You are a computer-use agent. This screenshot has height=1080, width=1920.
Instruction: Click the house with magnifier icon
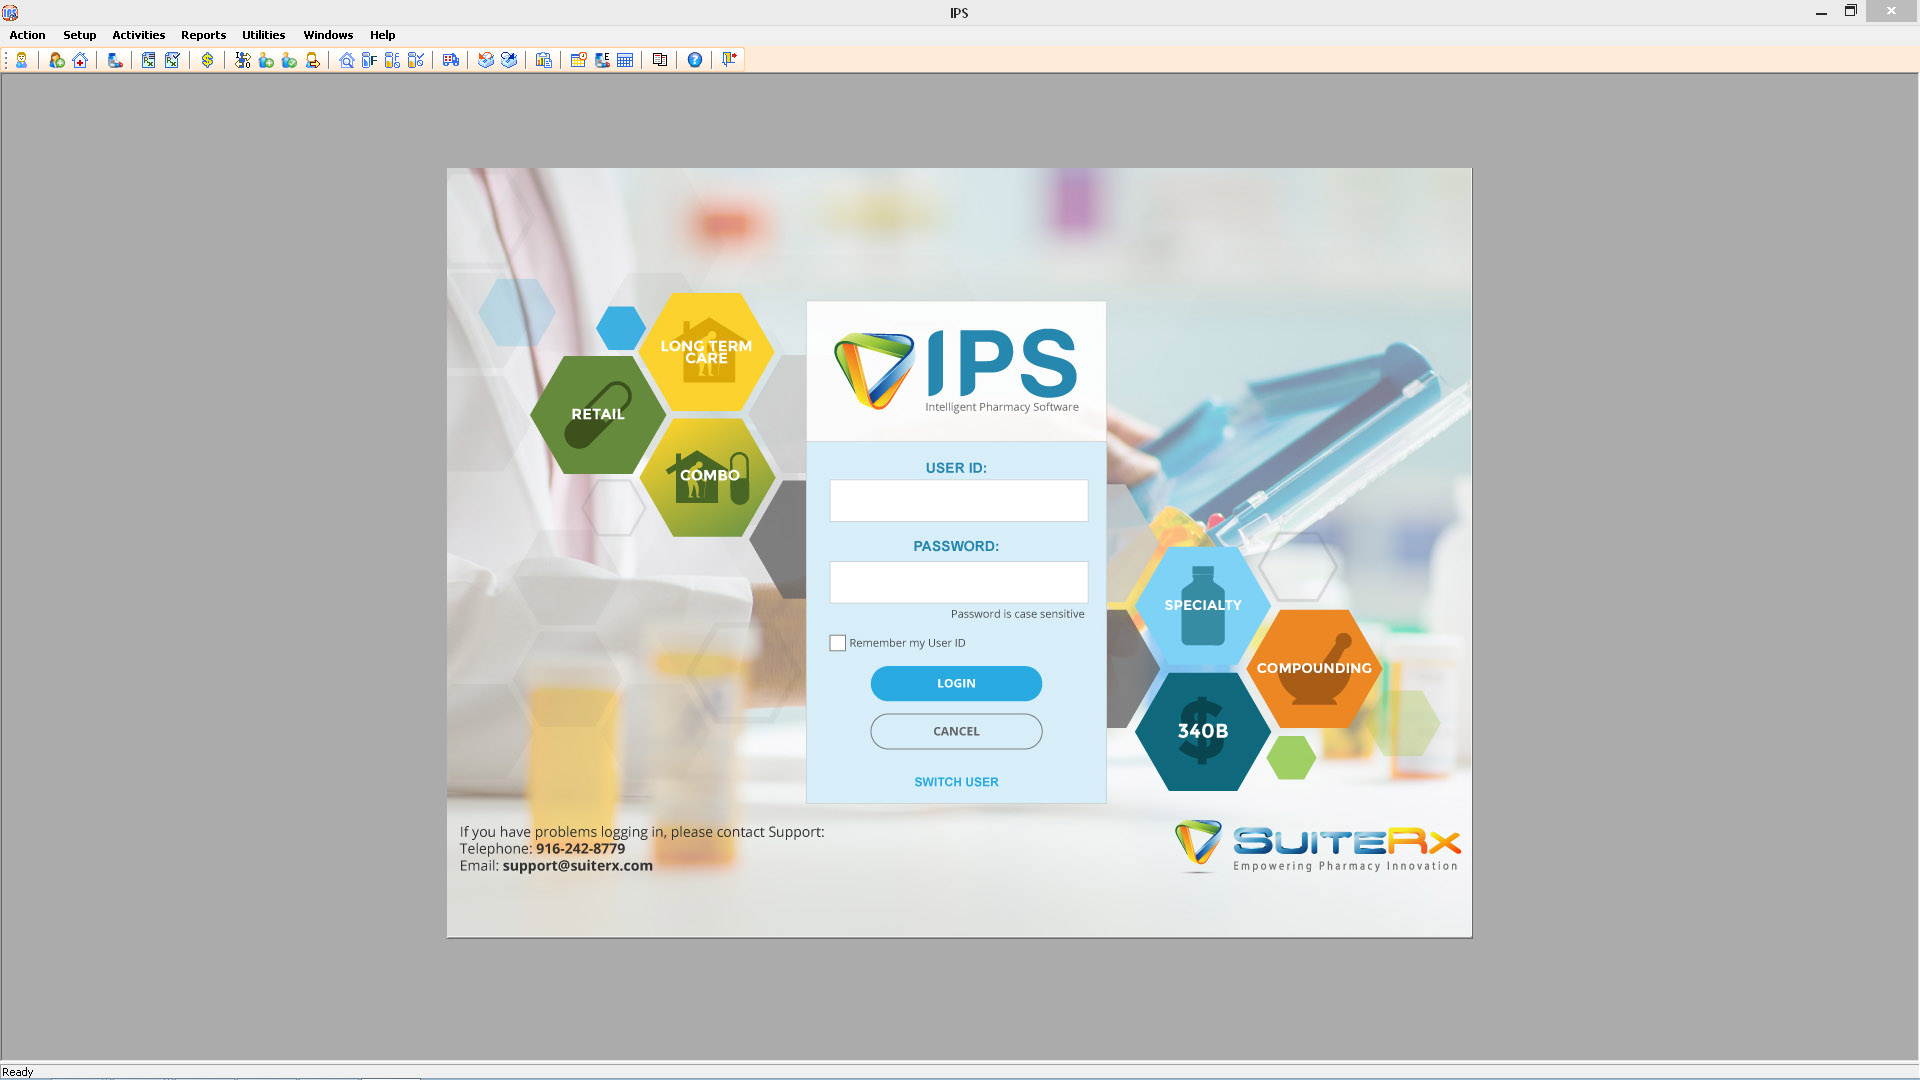(346, 60)
